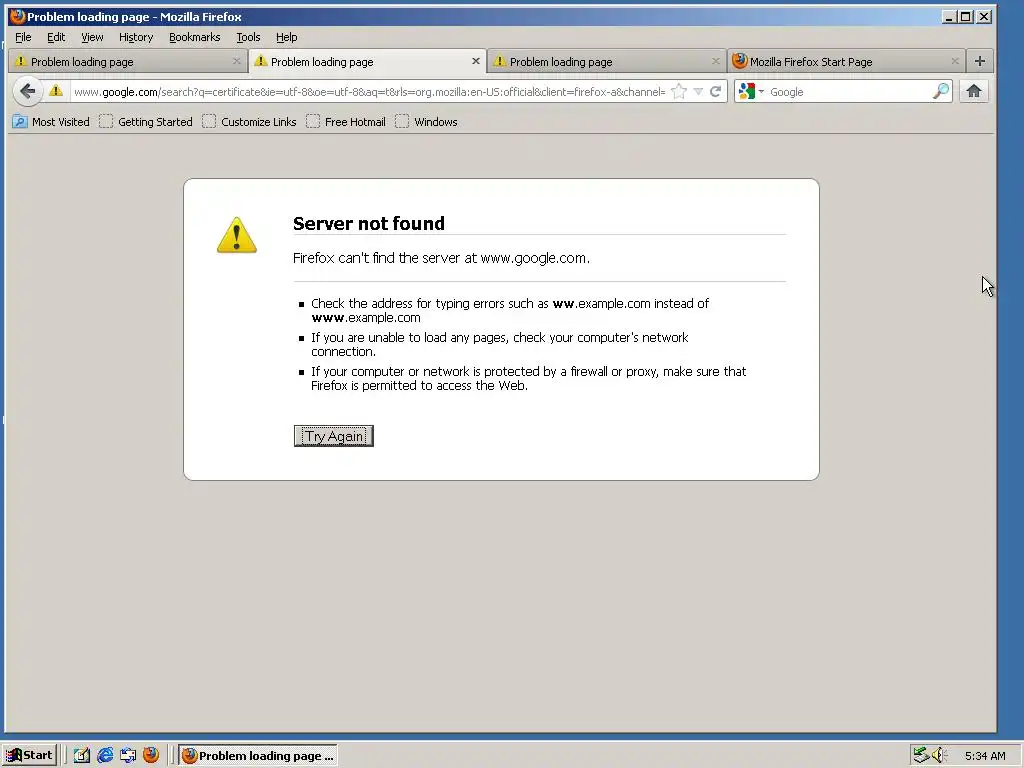Image resolution: width=1024 pixels, height=768 pixels.
Task: Click the 5:34 AM clock
Action: coord(985,756)
